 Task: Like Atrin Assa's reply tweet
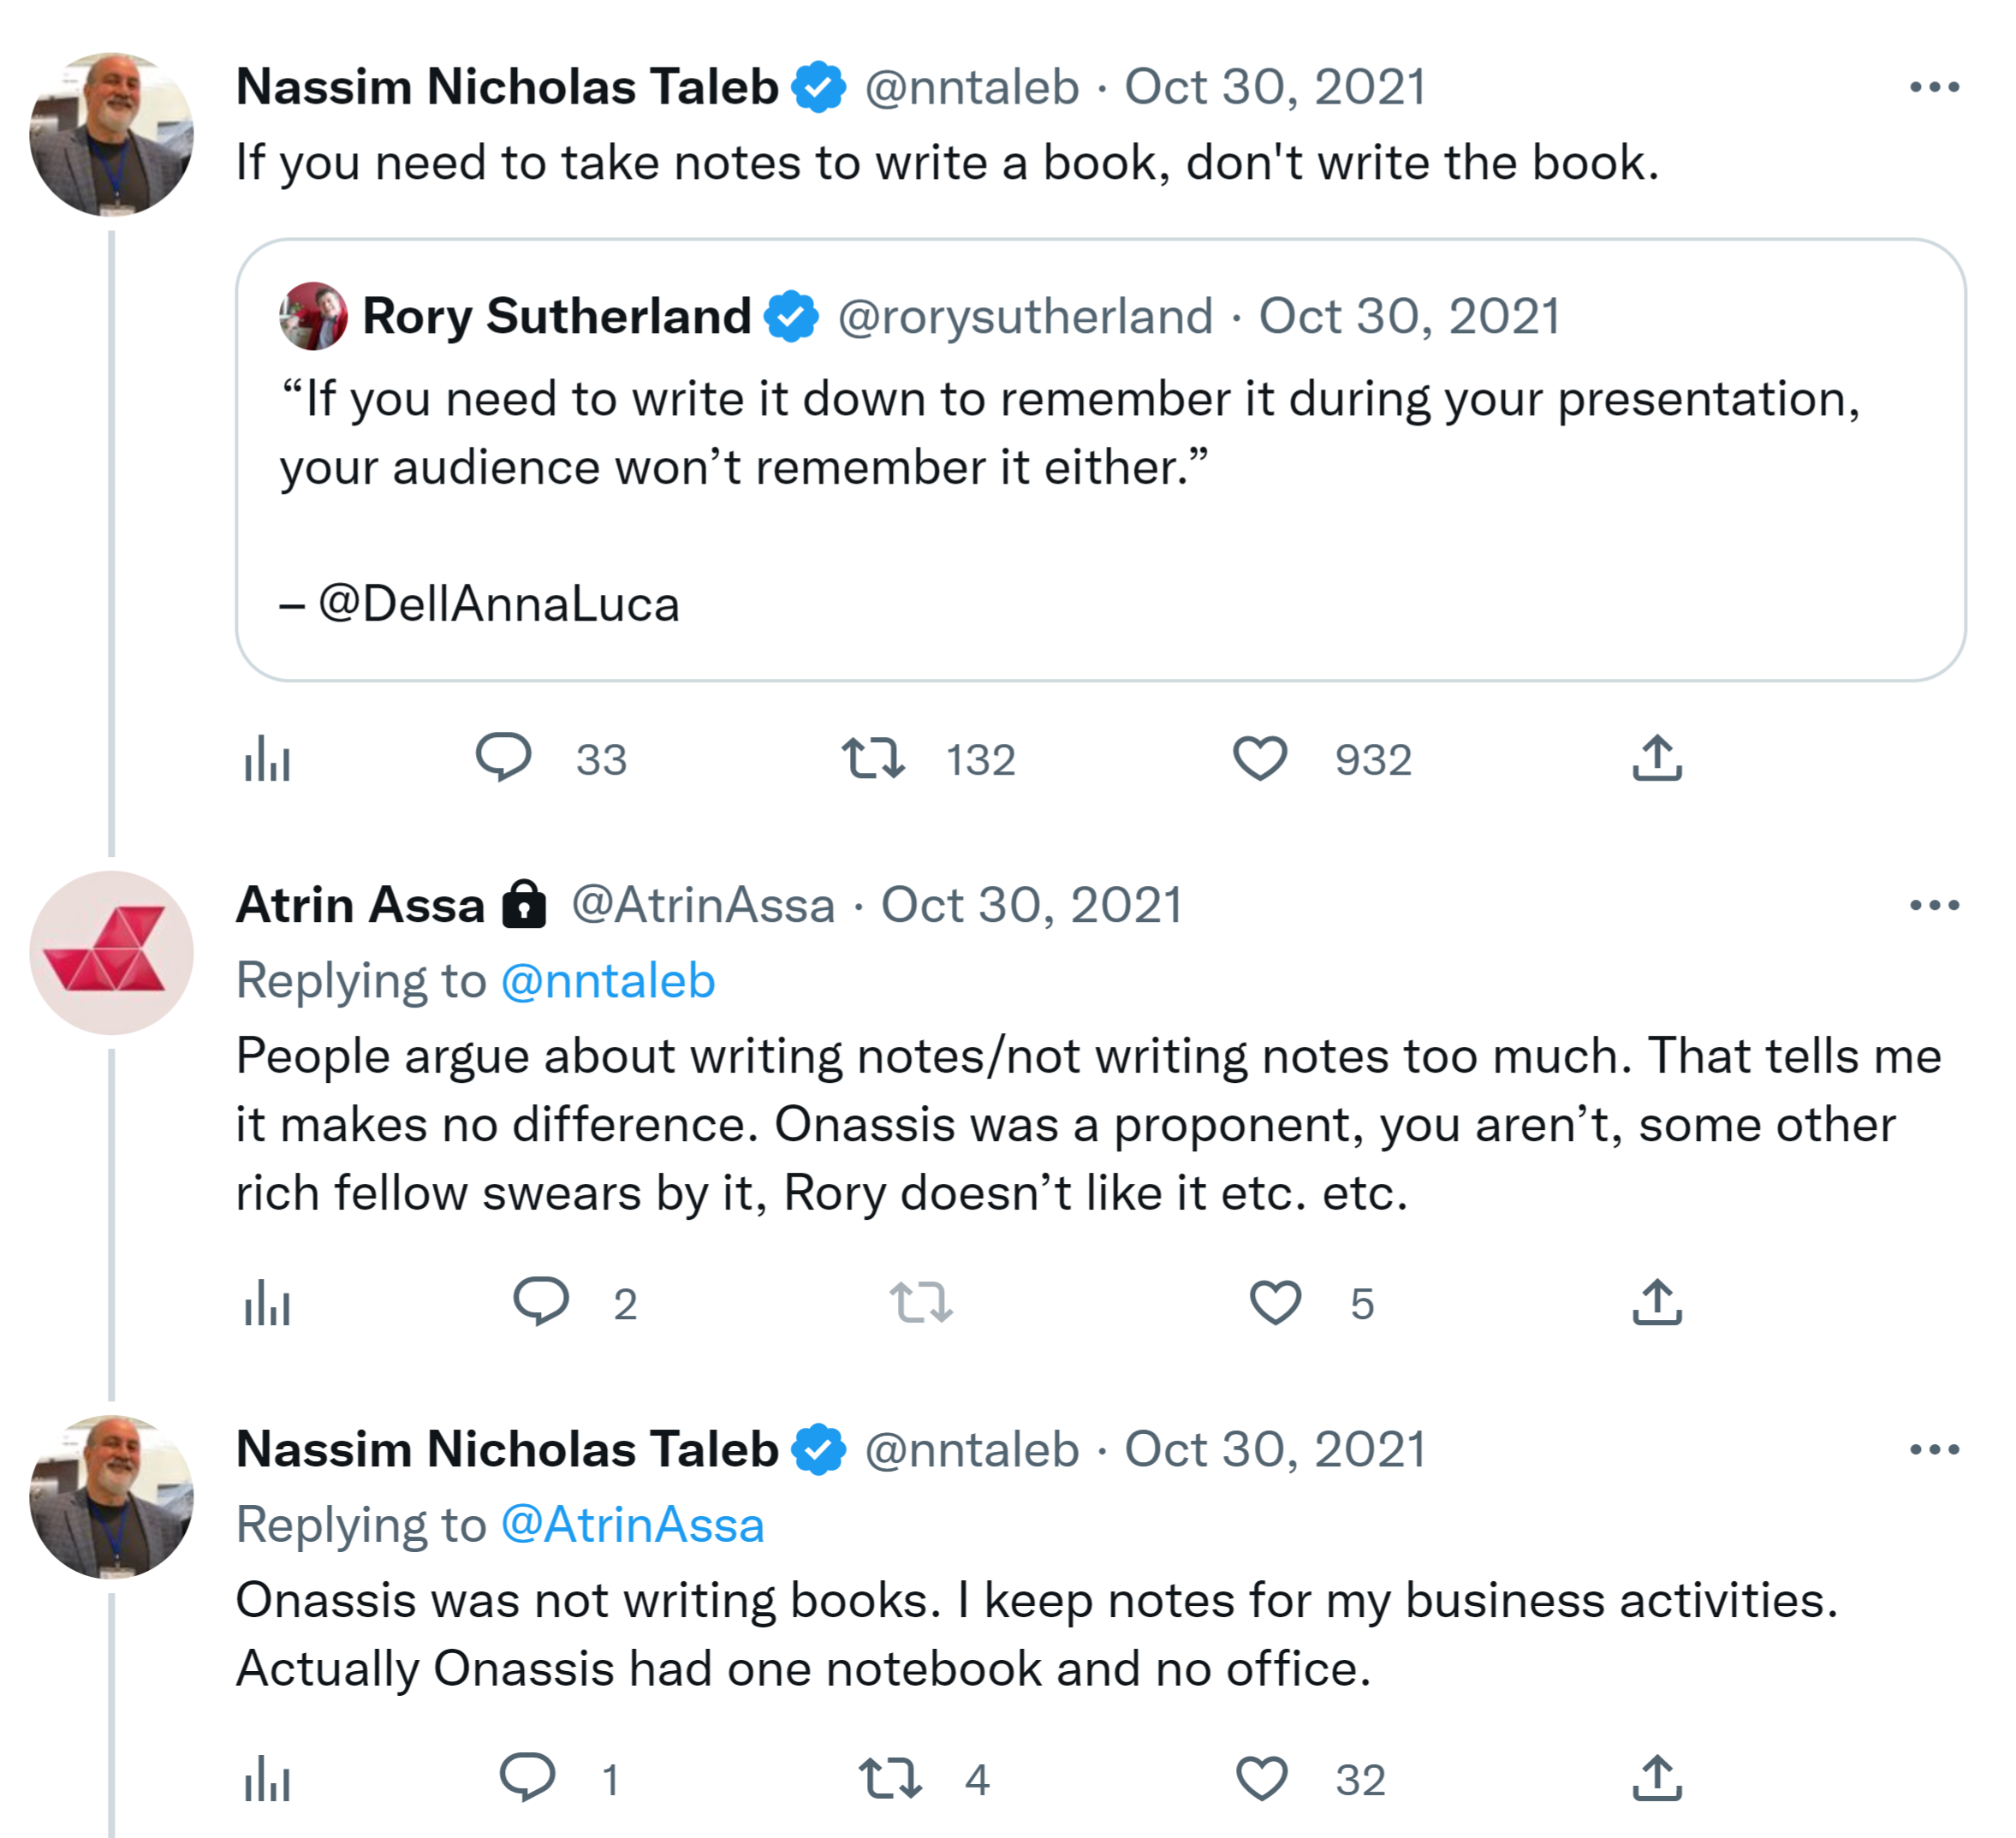[x=1276, y=1303]
